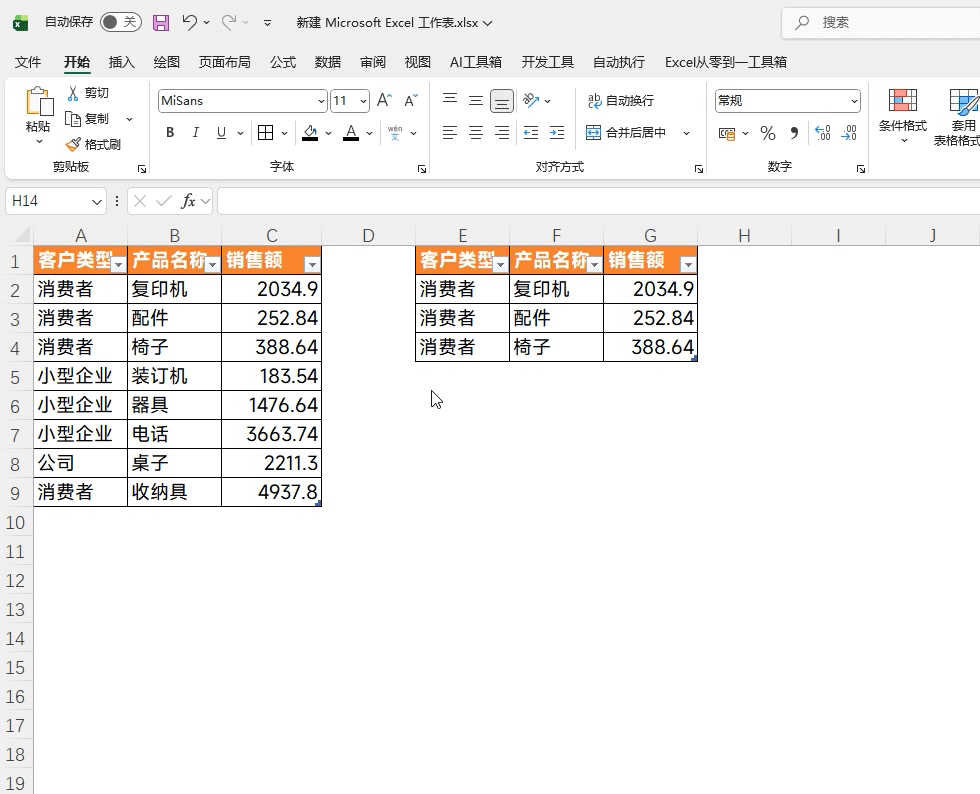The height and width of the screenshot is (794, 980).
Task: Open filter dropdown for column C 销售额
Action: [x=312, y=265]
